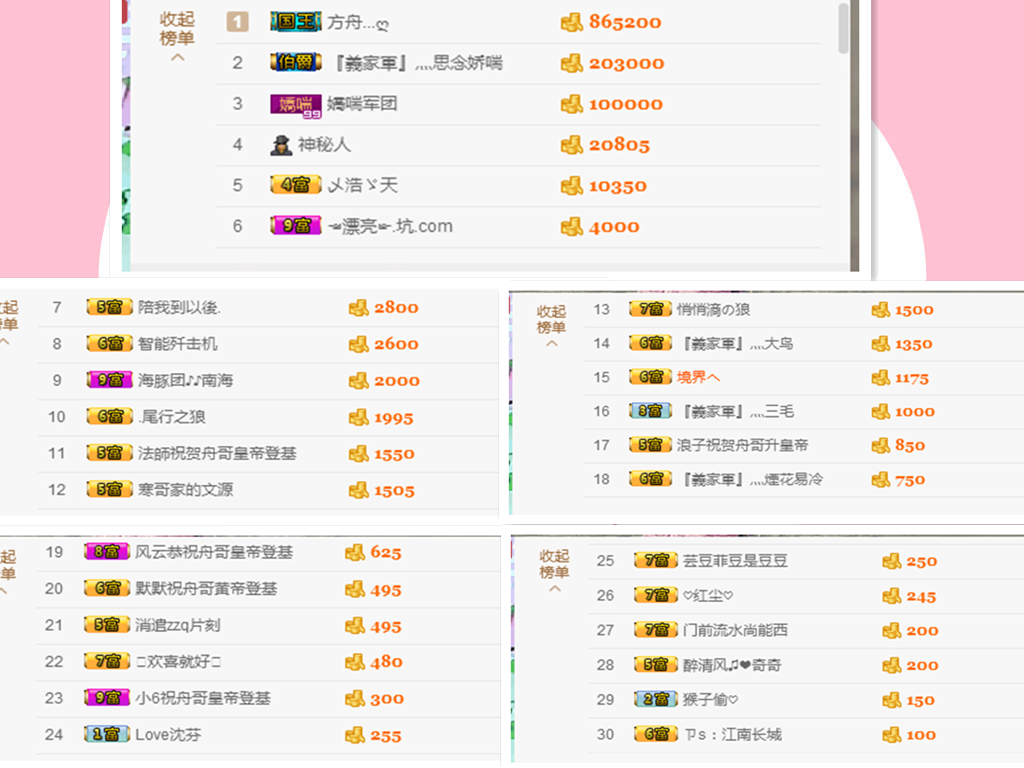This screenshot has height=768, width=1024.
Task: Select the user ♡红尘♡ at rank 26
Action: pos(708,596)
